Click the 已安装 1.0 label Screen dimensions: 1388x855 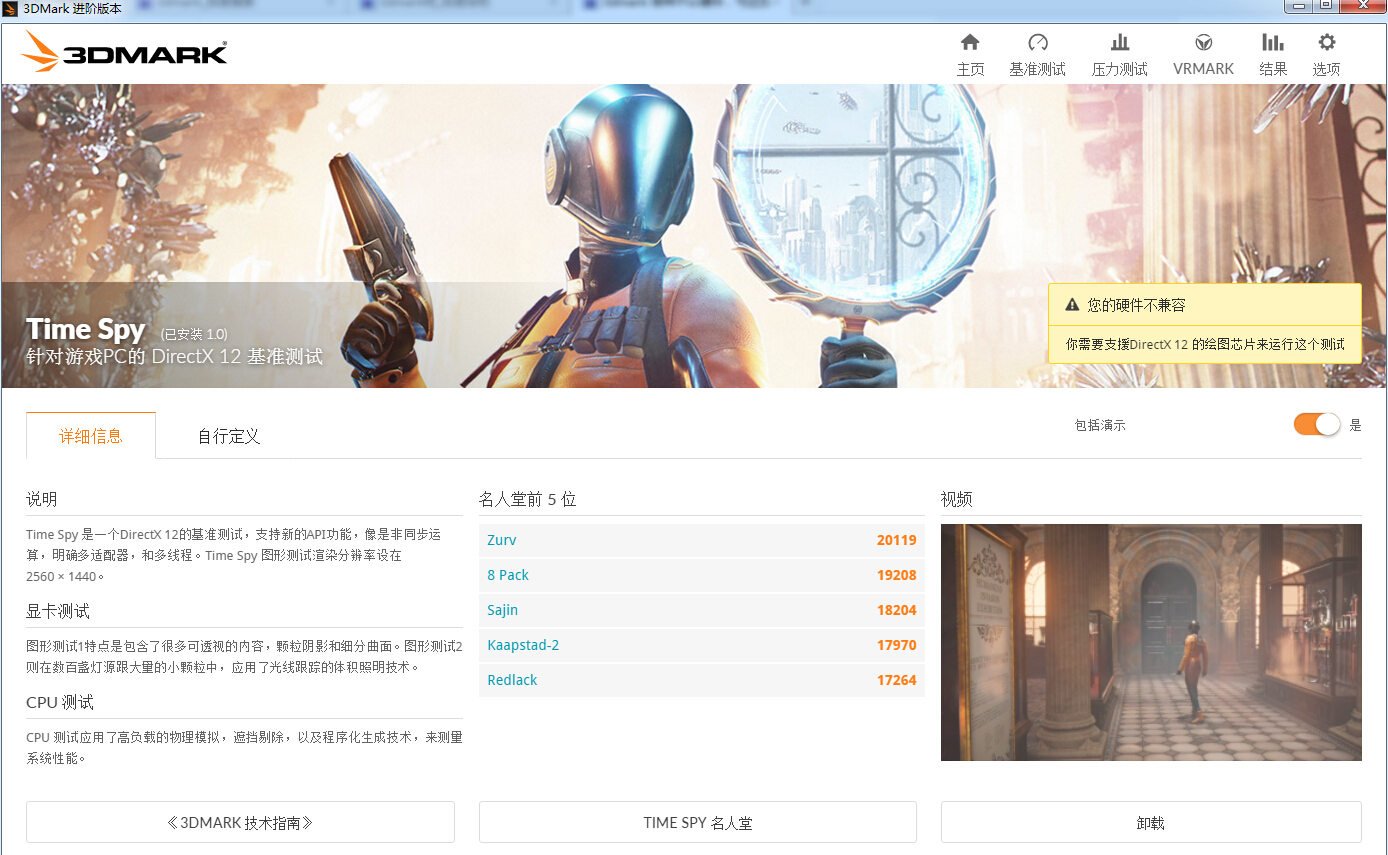pyautogui.click(x=195, y=334)
